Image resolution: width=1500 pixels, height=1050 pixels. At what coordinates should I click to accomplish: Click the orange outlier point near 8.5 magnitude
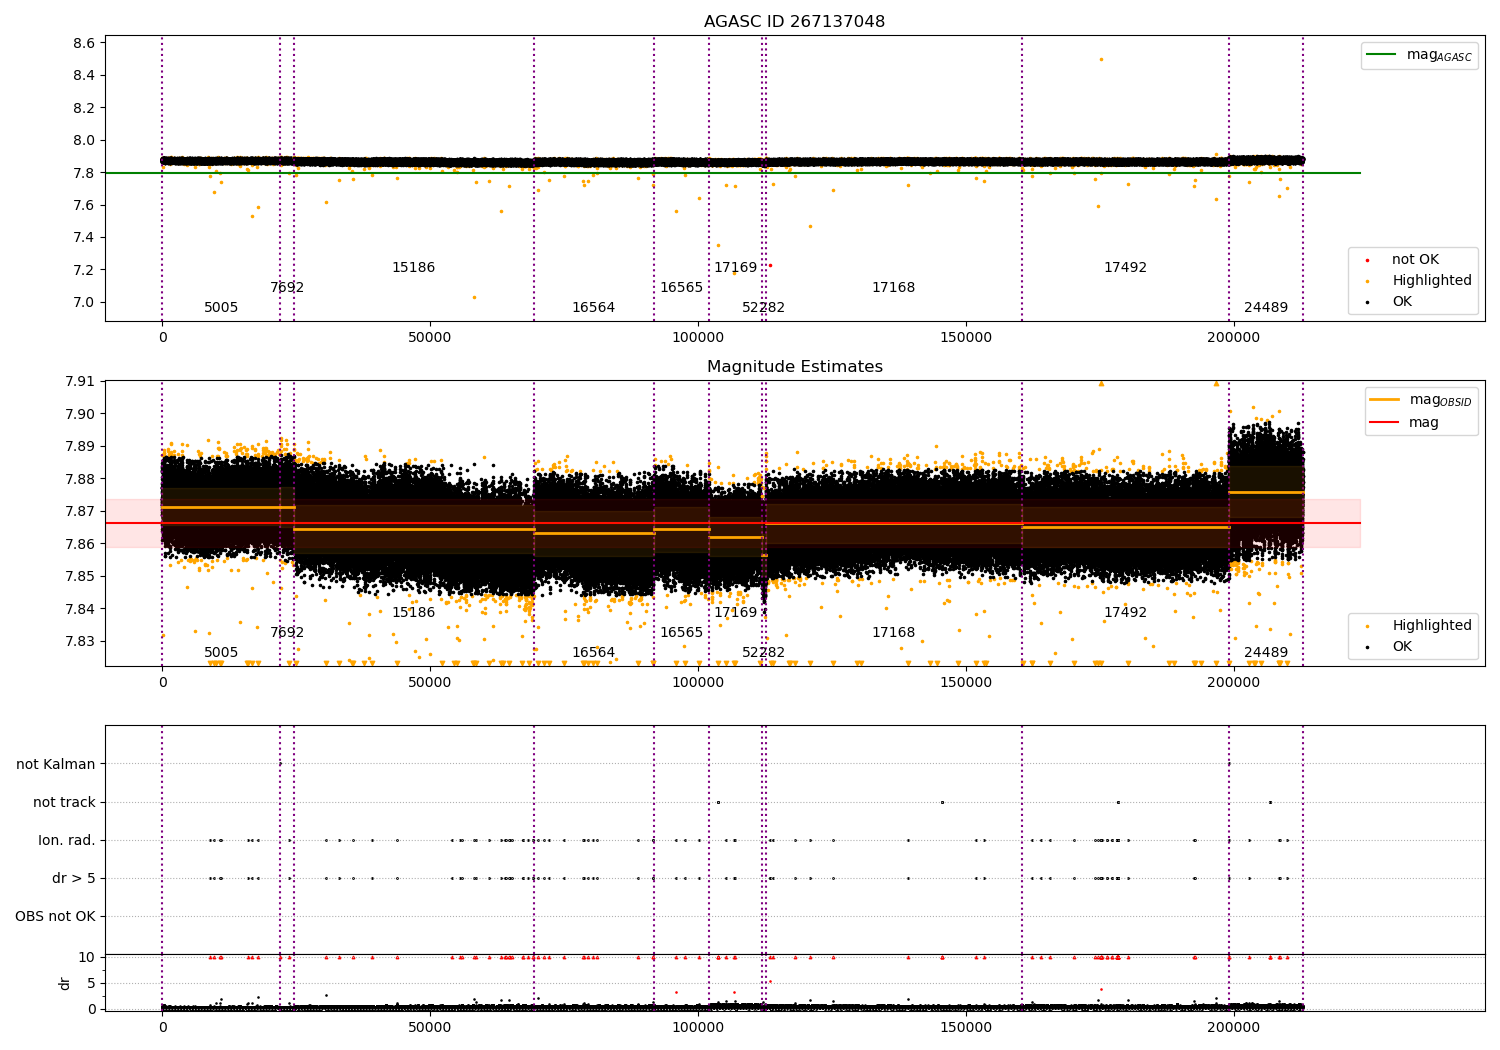[1101, 59]
